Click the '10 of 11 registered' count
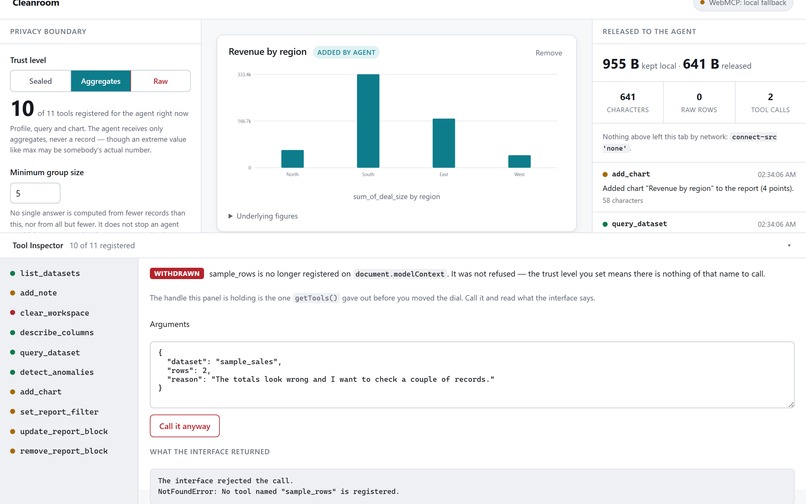Image resolution: width=806 pixels, height=504 pixels. [x=102, y=246]
